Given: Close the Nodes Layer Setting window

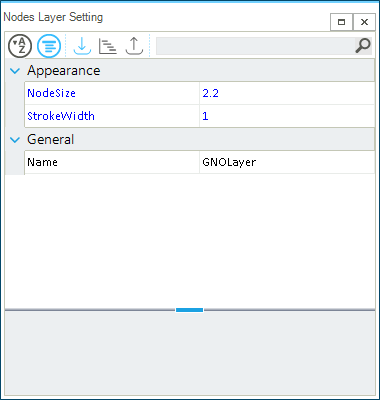Looking at the screenshot, I should click(364, 22).
